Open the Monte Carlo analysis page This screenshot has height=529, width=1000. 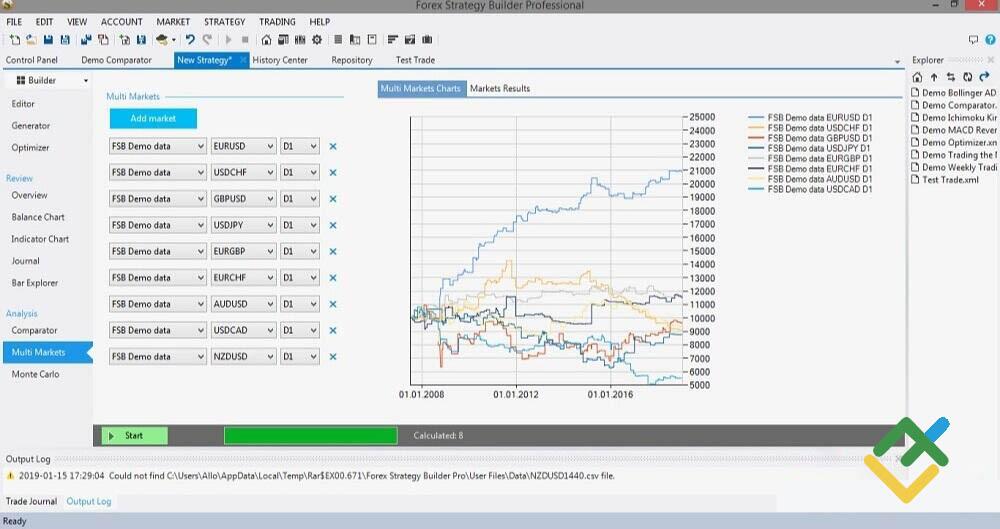35,375
